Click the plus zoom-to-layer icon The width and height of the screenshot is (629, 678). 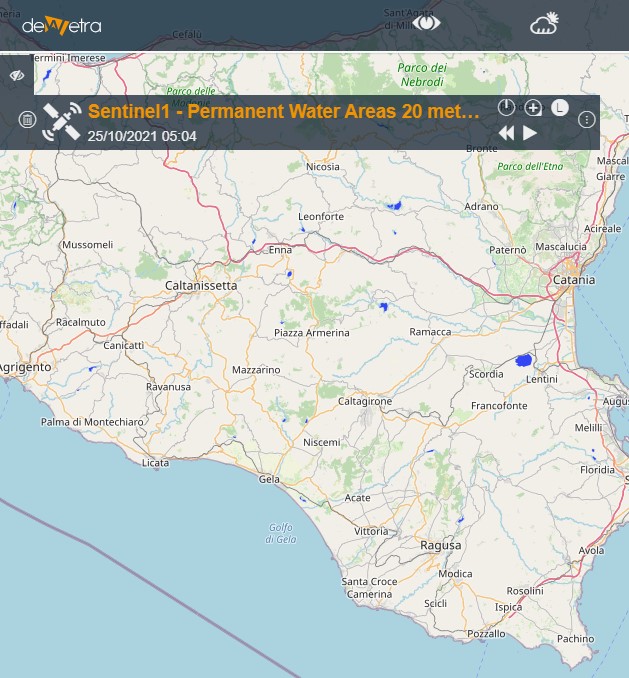click(533, 107)
